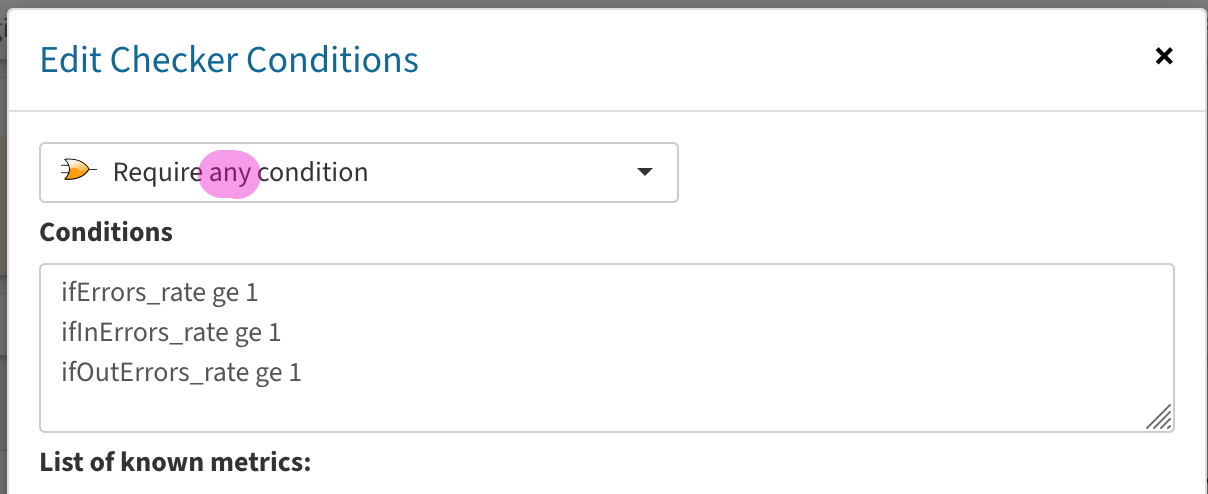Click the ifErrors_rate metric name
Viewport: 1208px width, 494px height.
[x=134, y=293]
